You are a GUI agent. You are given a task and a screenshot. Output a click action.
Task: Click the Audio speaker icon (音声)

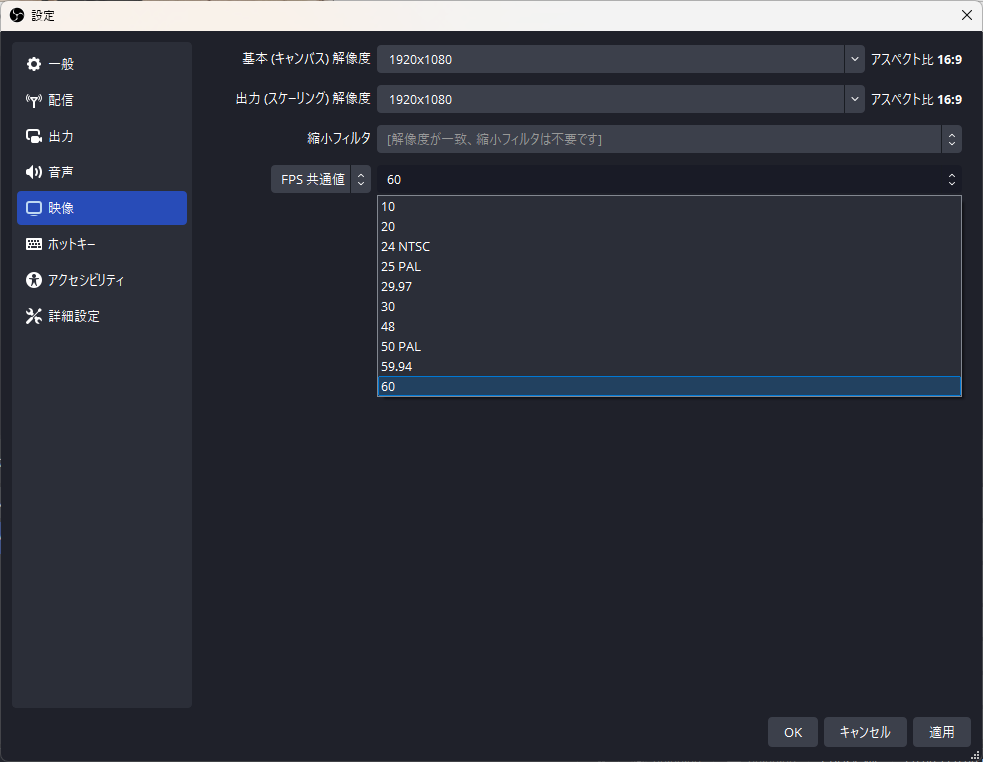[x=34, y=172]
